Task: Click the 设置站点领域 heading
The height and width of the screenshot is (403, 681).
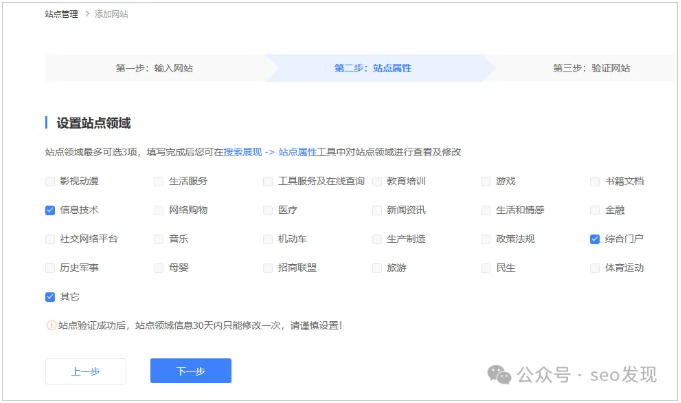Action: (x=93, y=123)
